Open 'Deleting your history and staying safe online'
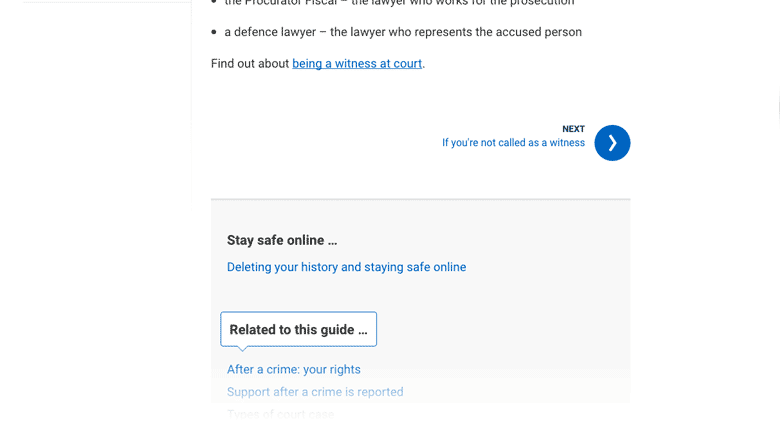This screenshot has width=780, height=423. click(346, 267)
